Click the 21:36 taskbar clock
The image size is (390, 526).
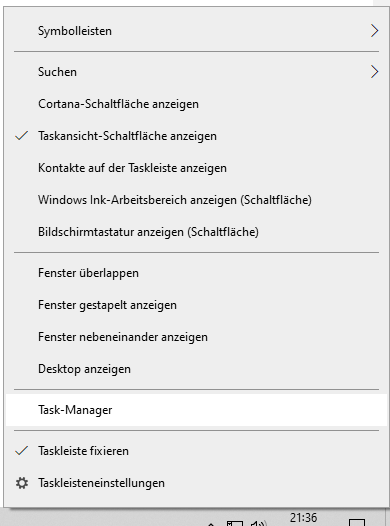coord(303,518)
